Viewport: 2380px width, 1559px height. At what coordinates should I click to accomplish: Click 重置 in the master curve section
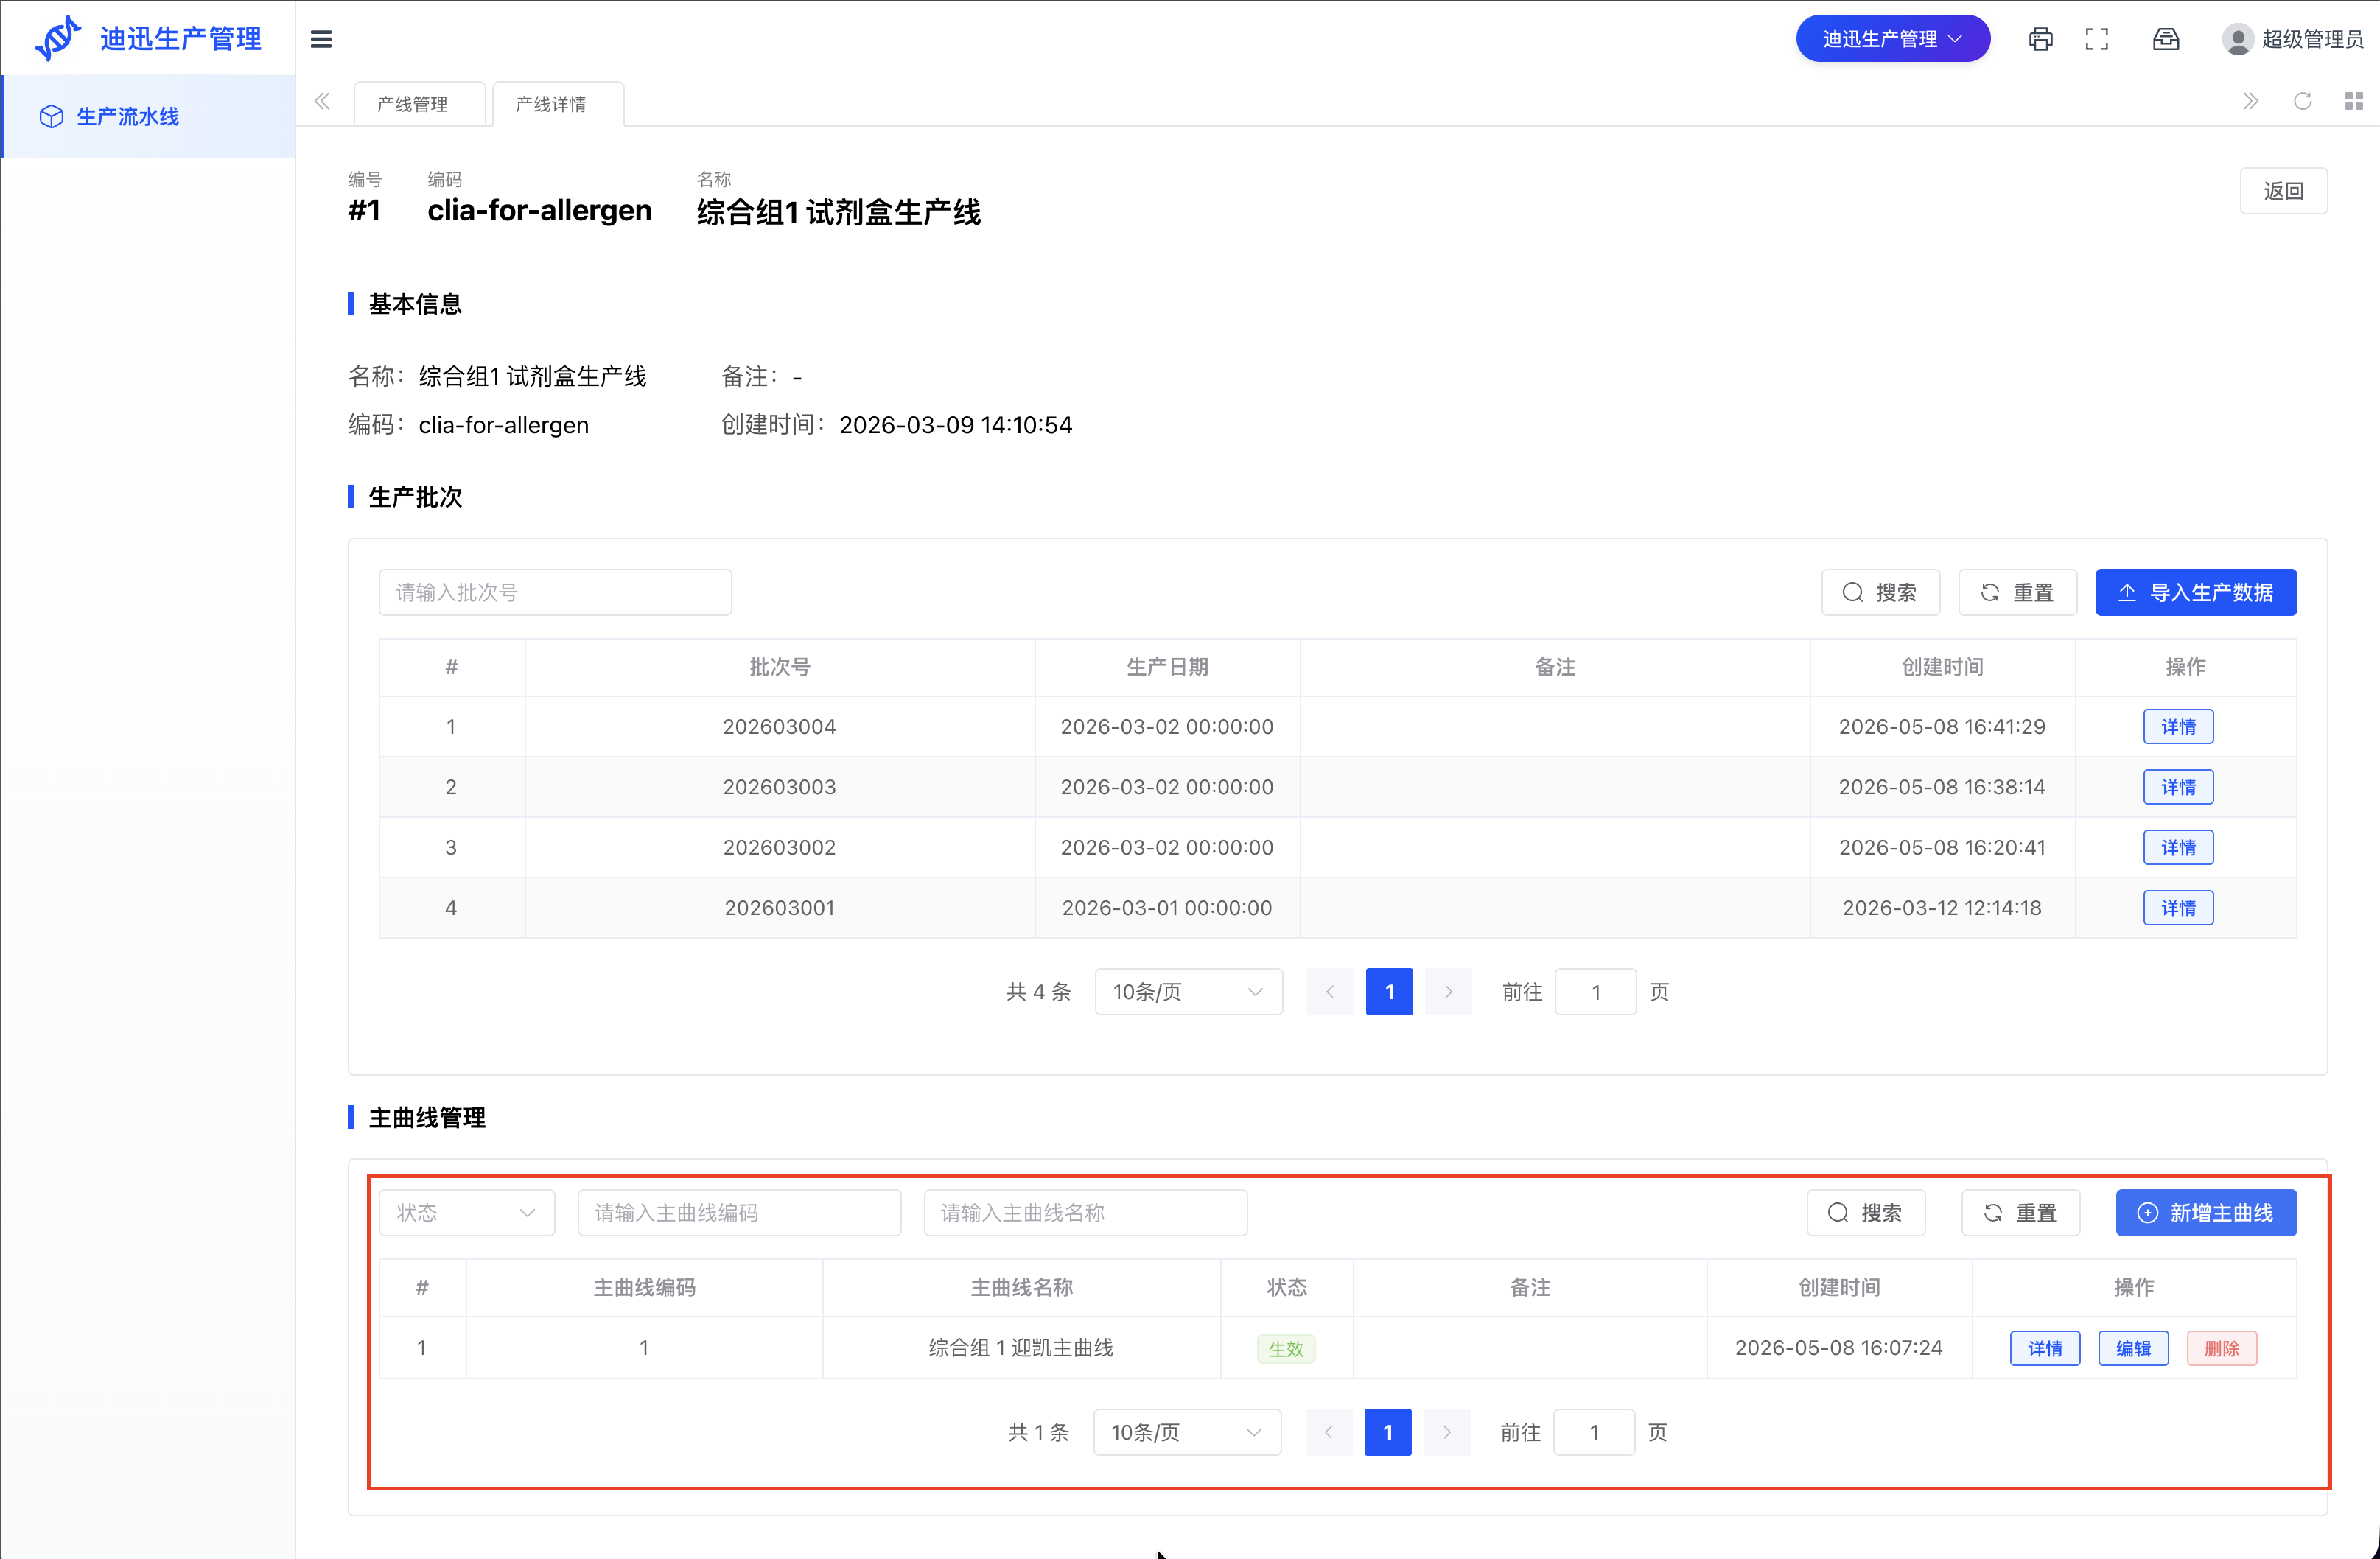click(x=2020, y=1213)
